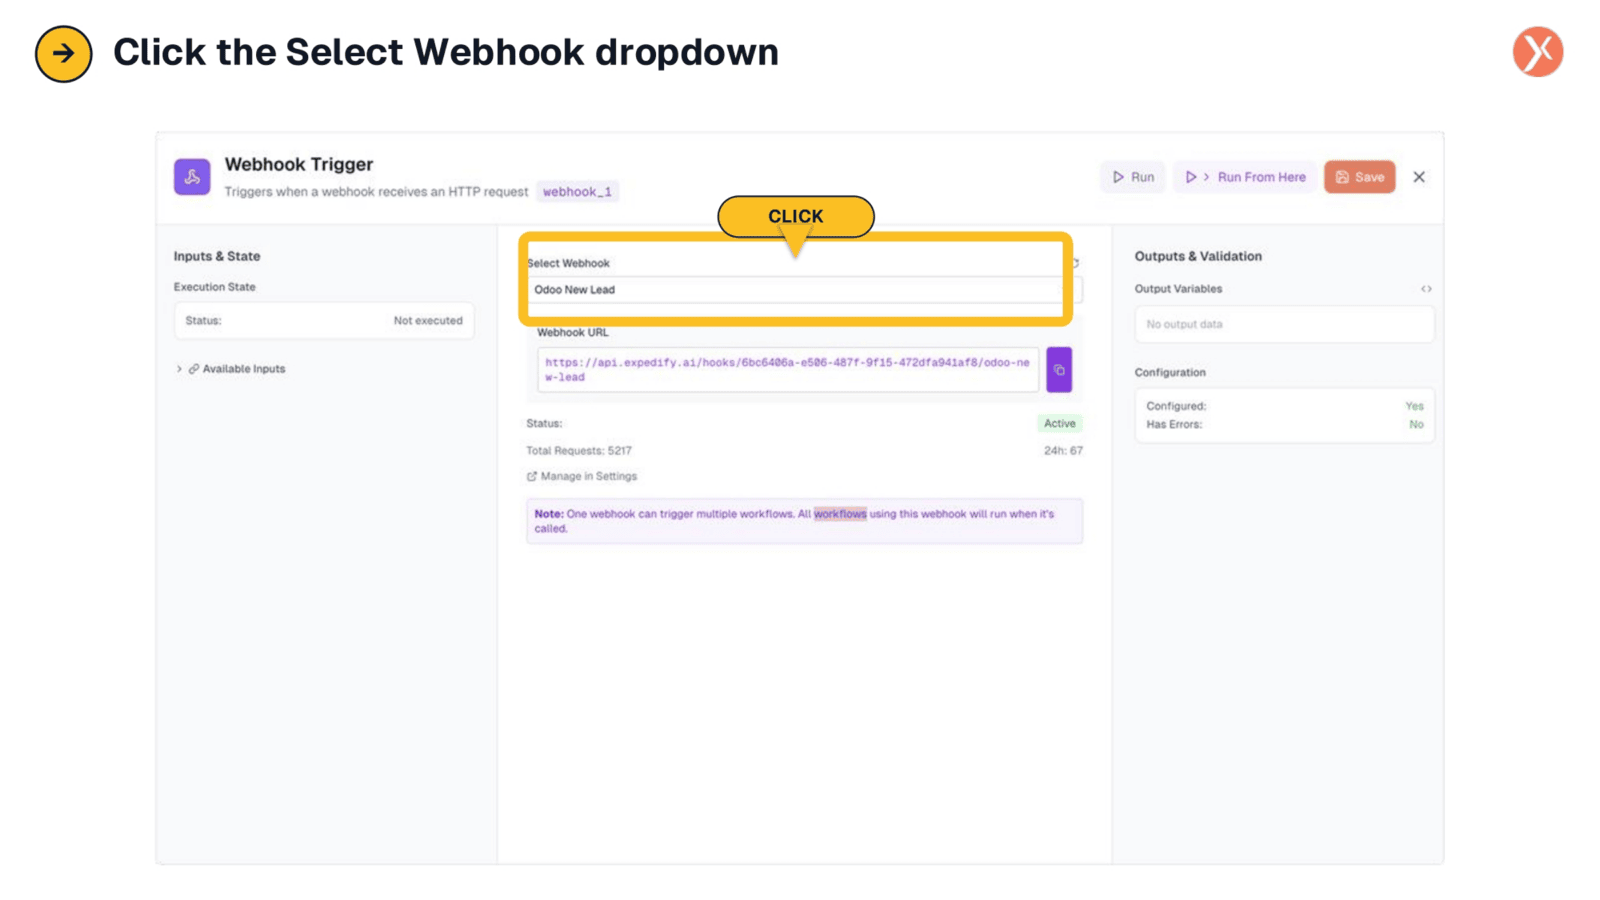Open the Manage in Settings link

click(x=582, y=476)
